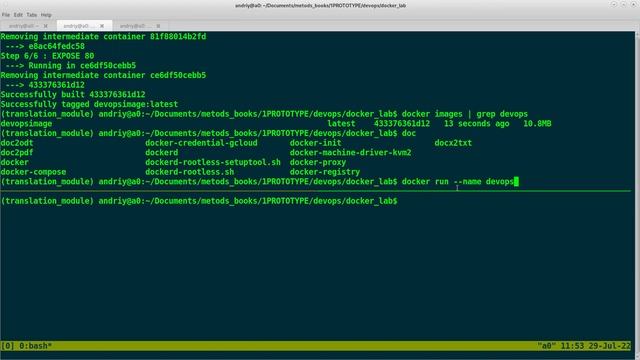640x360 pixels.
Task: Click the text 'Removing intermediate container 81f88014b2fd'
Action: pos(103,37)
